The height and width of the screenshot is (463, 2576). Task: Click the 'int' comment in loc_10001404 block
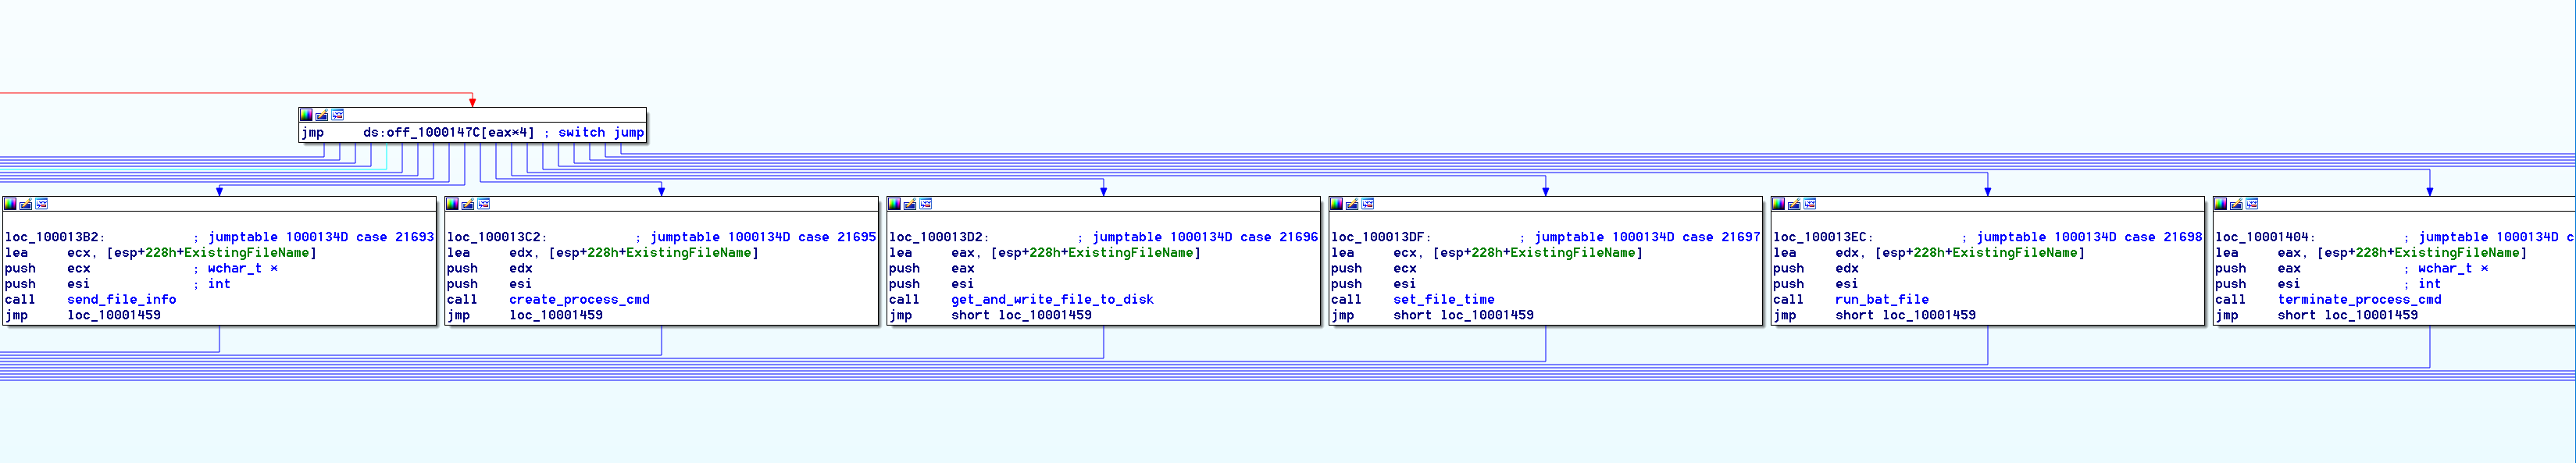(x=2429, y=285)
